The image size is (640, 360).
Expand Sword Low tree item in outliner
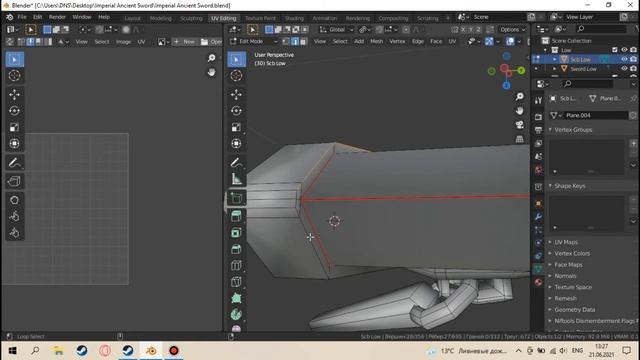[555, 69]
